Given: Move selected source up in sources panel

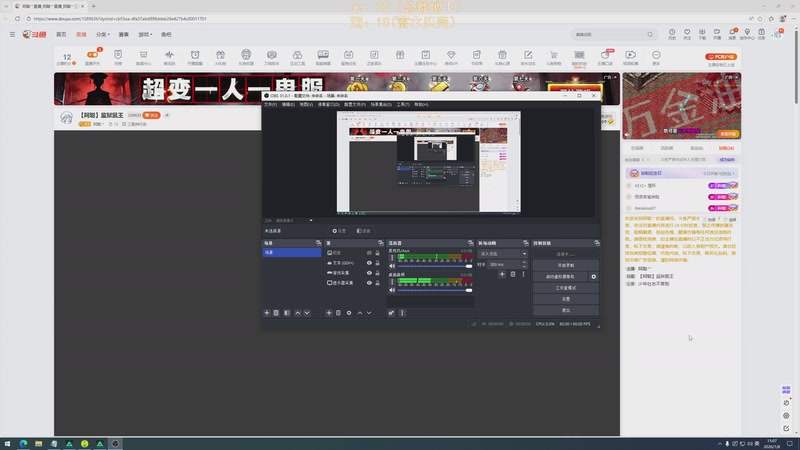Looking at the screenshot, I should [x=360, y=313].
